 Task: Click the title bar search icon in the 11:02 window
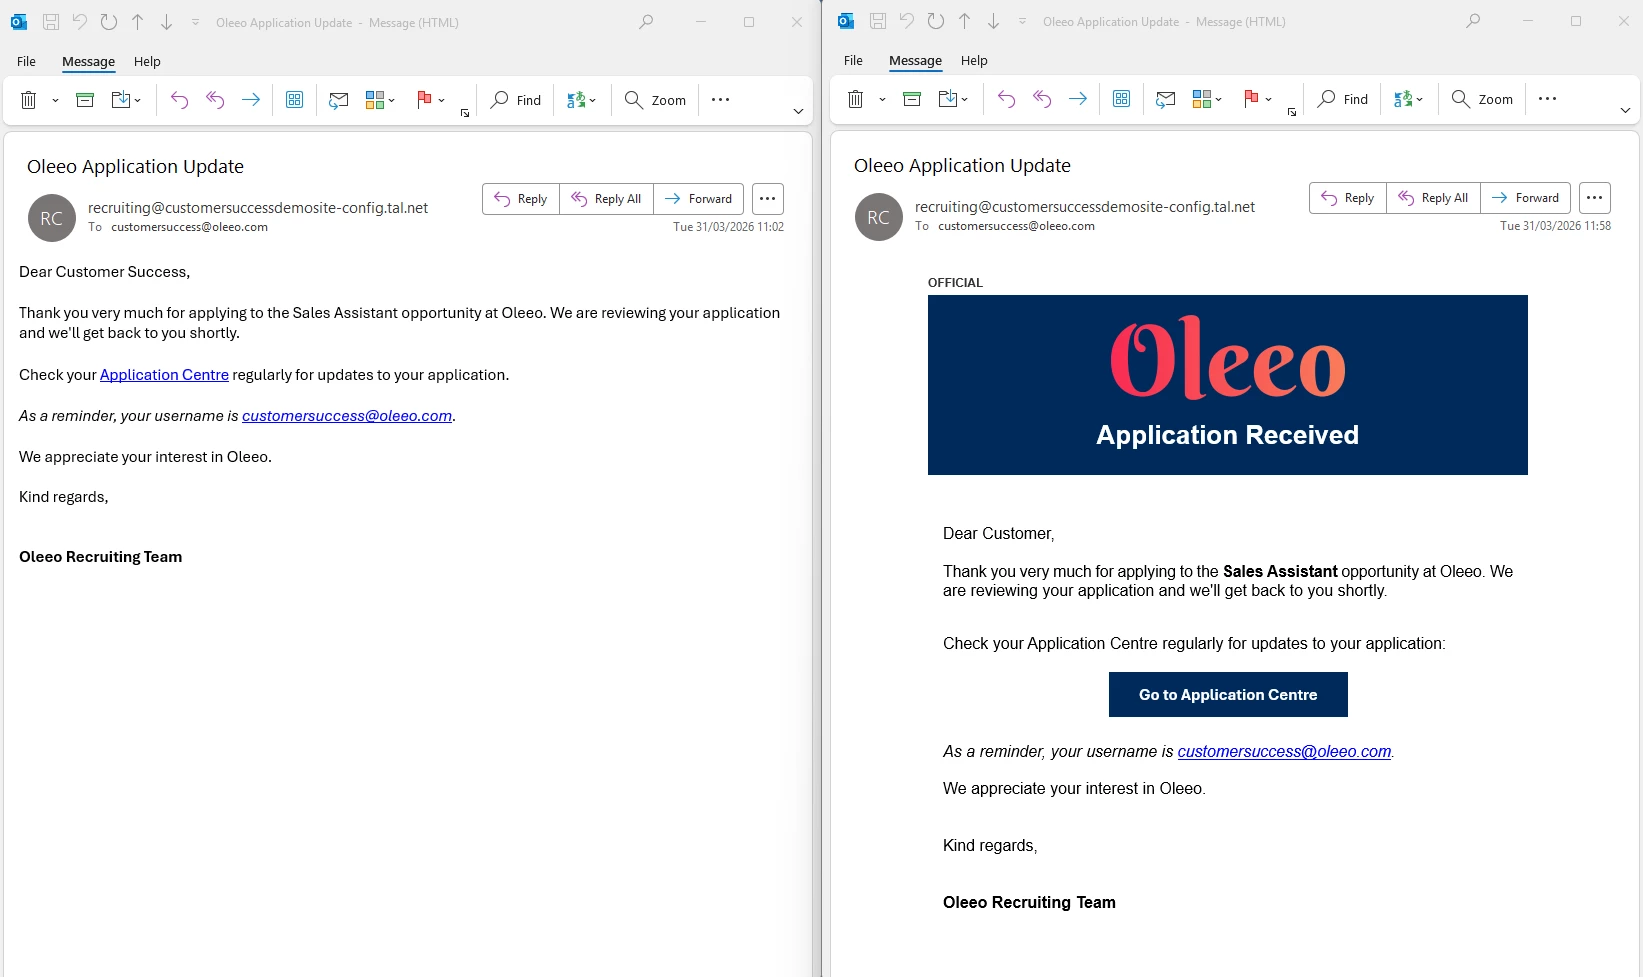pos(646,22)
